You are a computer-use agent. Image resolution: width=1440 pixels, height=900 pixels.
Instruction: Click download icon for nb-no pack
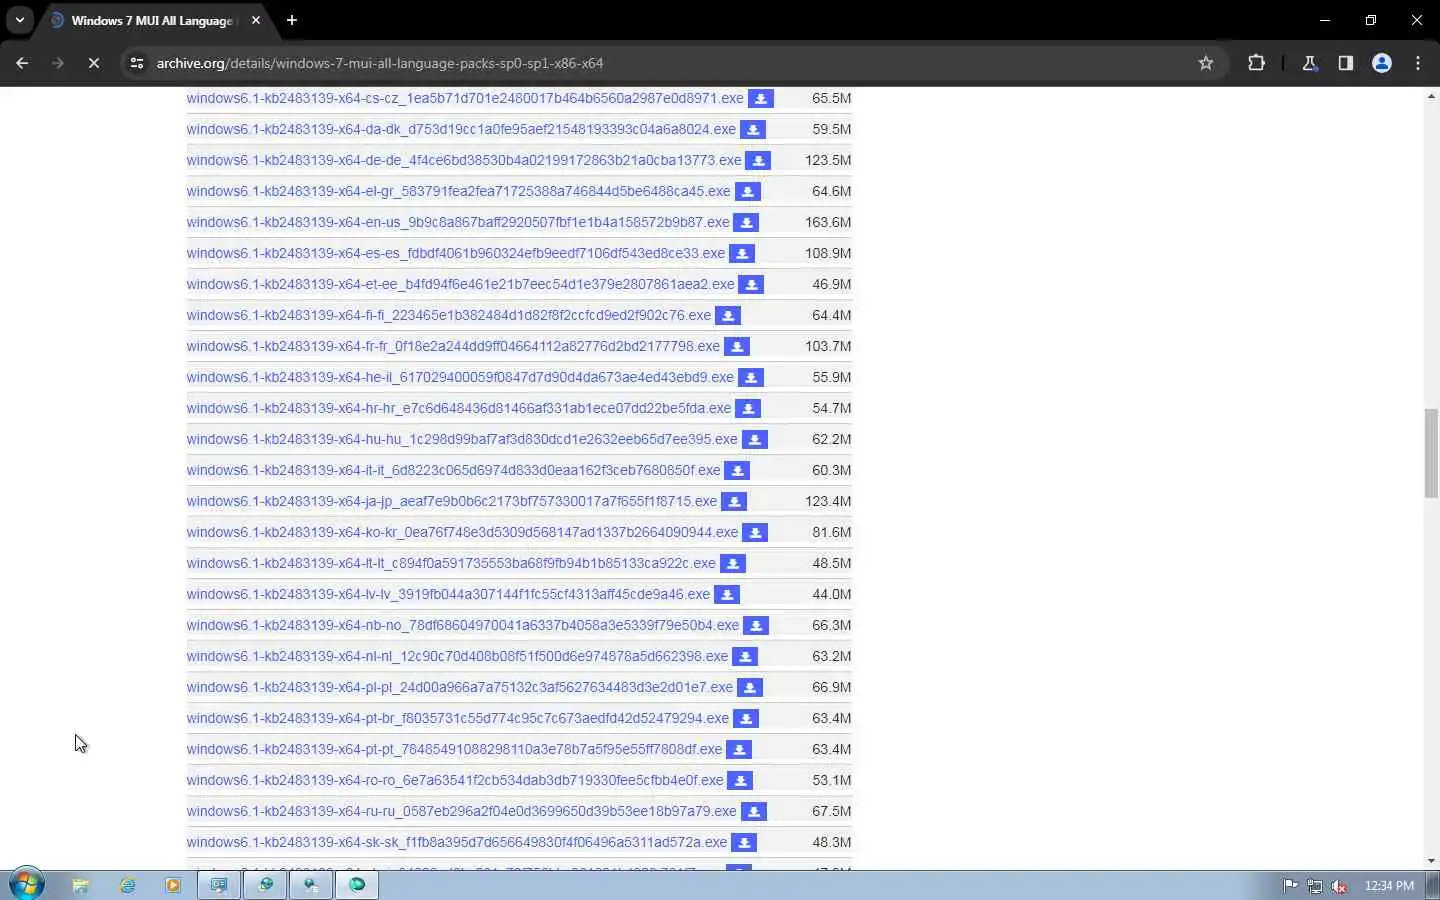[x=756, y=626]
